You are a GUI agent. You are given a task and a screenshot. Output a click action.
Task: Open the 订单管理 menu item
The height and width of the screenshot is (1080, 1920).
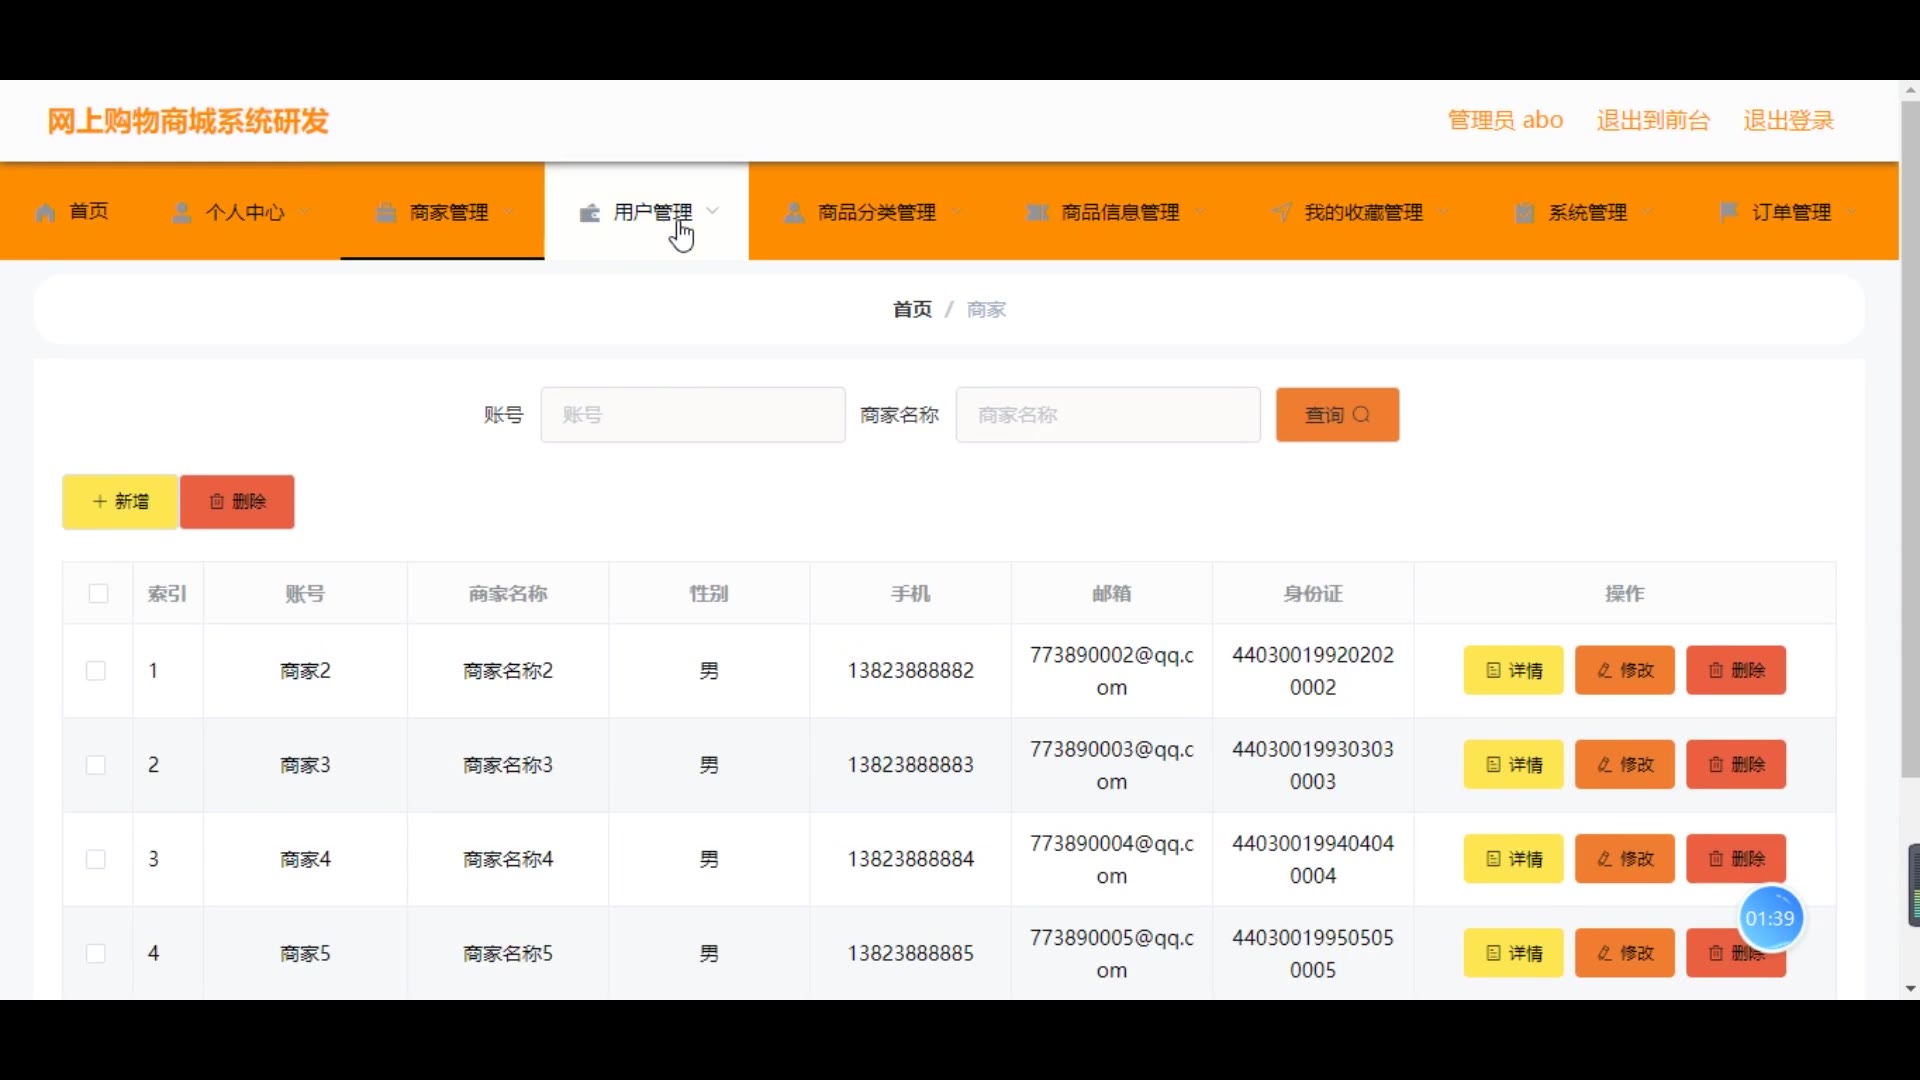(1791, 212)
